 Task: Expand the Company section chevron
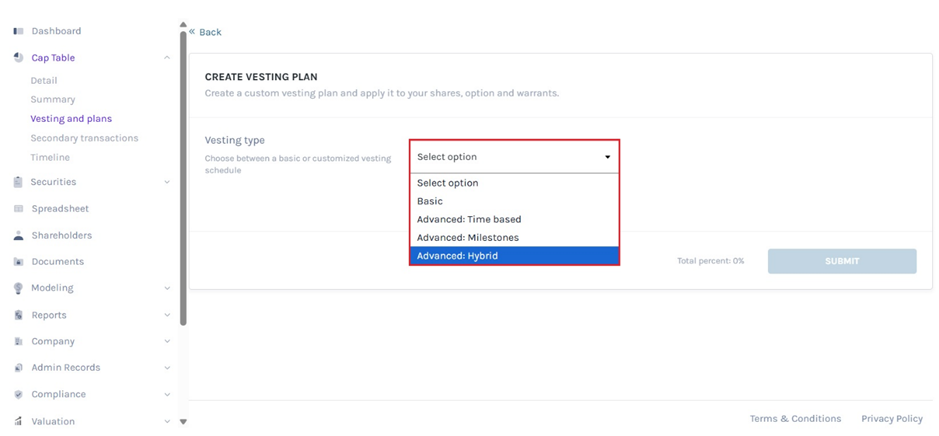pyautogui.click(x=167, y=341)
